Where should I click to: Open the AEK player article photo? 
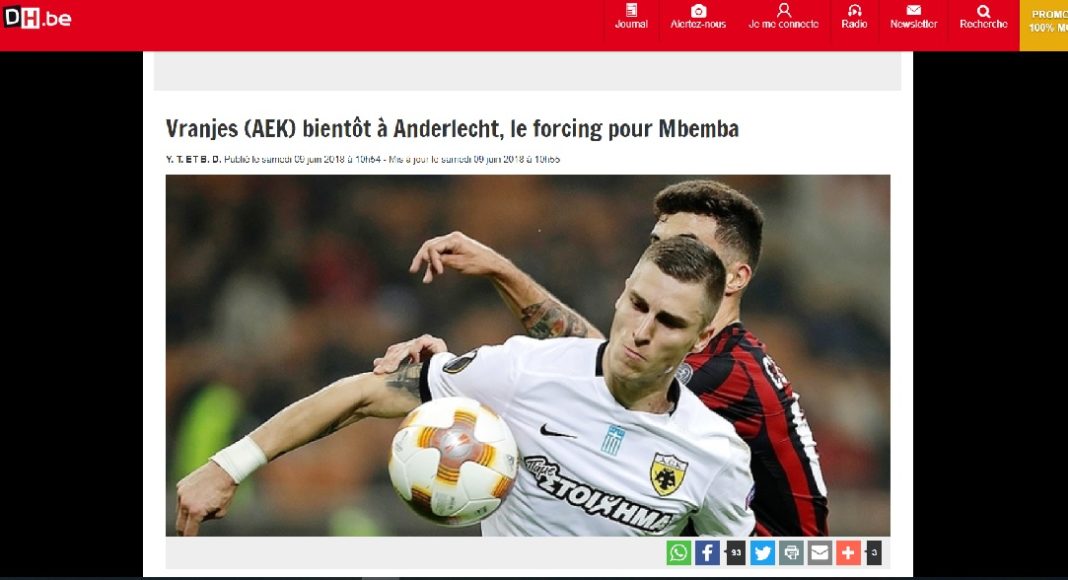point(528,355)
